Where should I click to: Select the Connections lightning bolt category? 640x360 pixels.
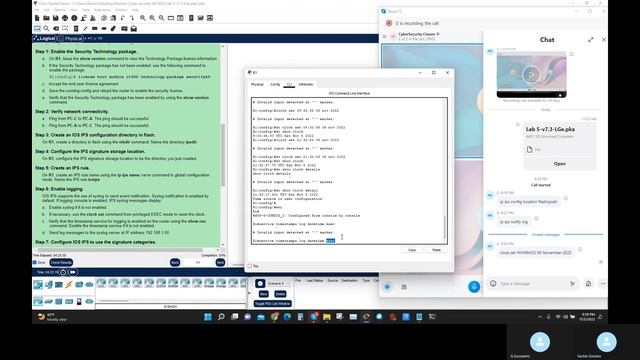(x=69, y=284)
